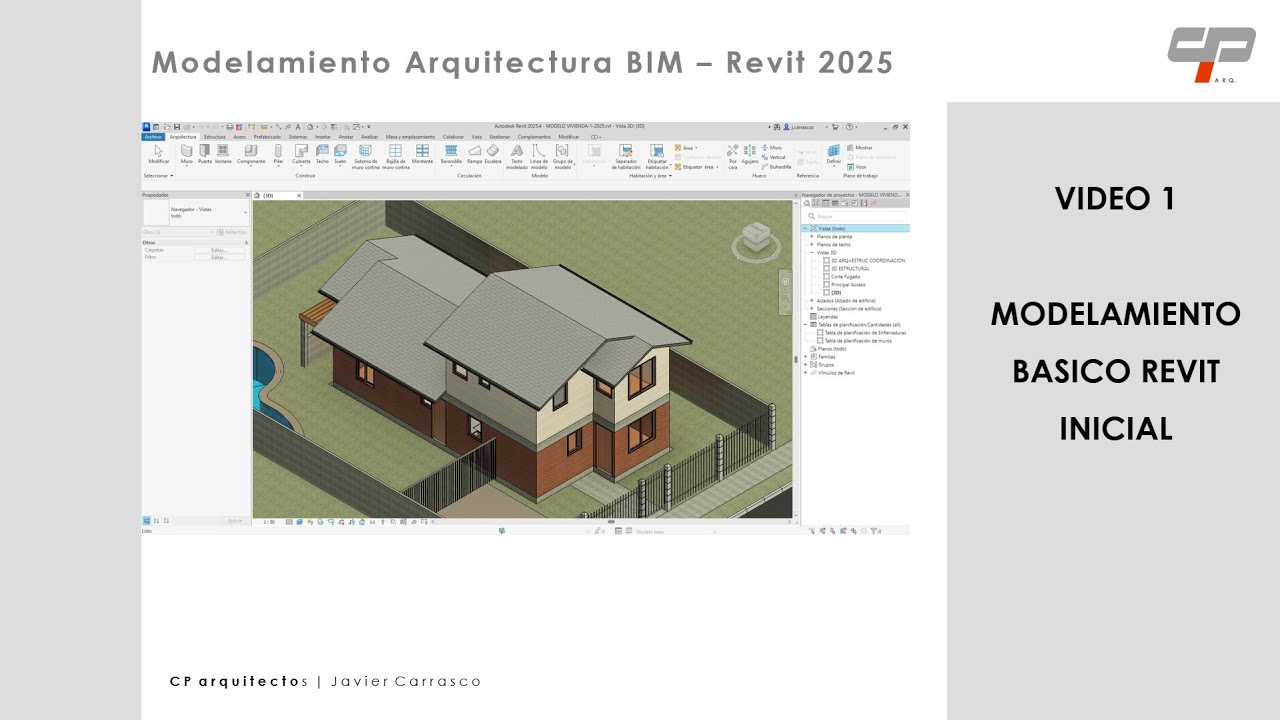Image resolution: width=1280 pixels, height=720 pixels.
Task: Open the Corte Fugado view
Action: [845, 277]
